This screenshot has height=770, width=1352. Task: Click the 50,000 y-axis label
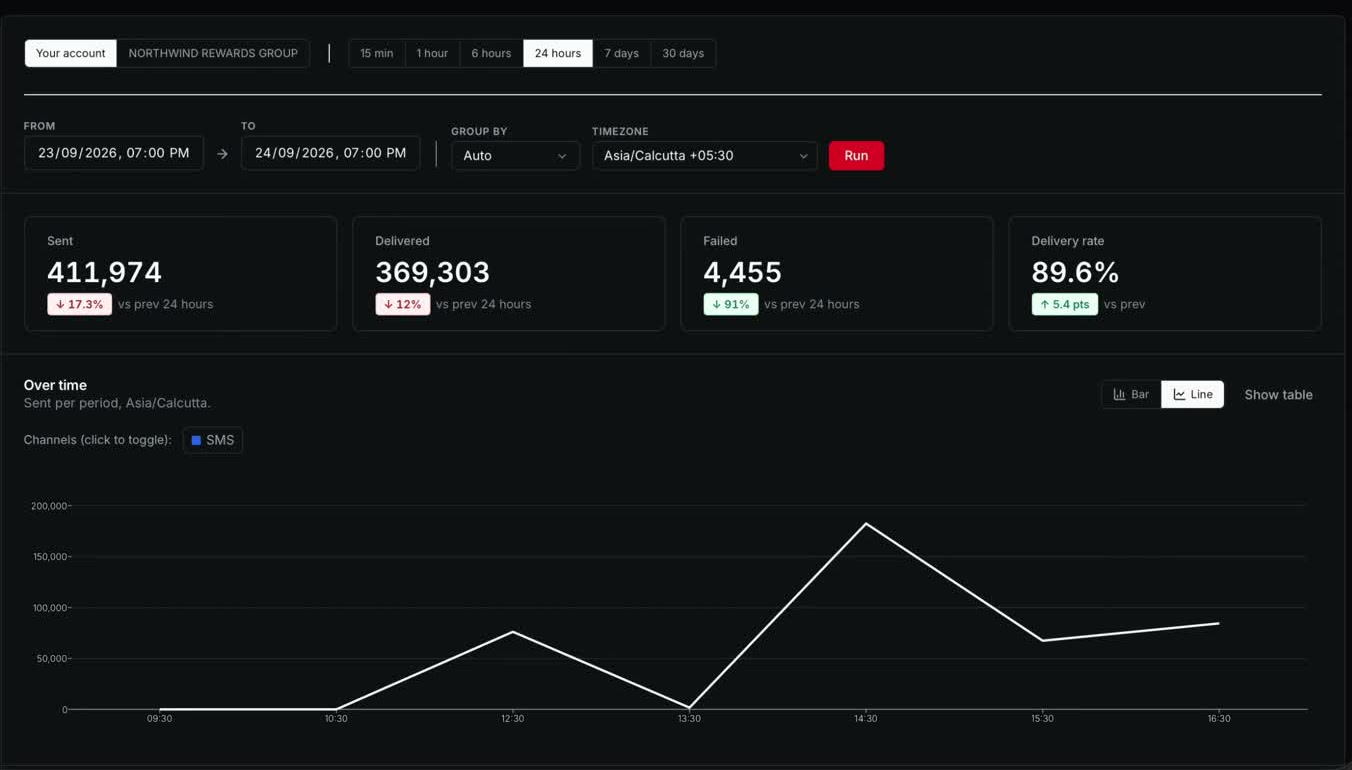[52, 659]
